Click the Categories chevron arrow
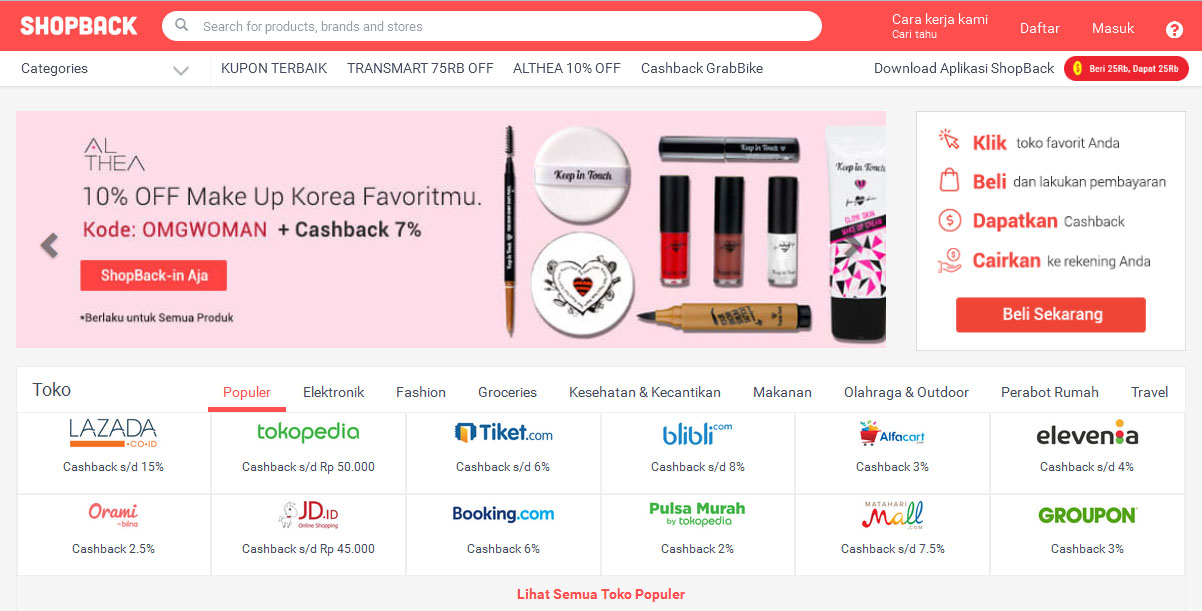Viewport: 1202px width, 611px height. (180, 70)
